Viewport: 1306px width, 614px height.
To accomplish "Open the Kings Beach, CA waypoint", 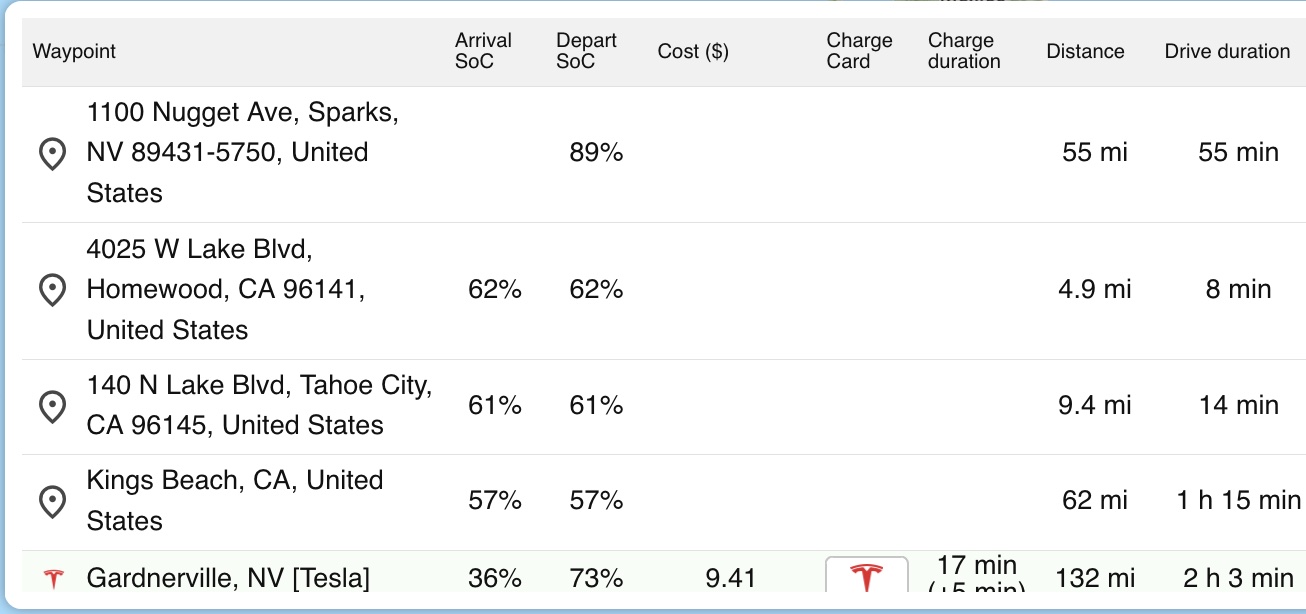I will [x=235, y=500].
